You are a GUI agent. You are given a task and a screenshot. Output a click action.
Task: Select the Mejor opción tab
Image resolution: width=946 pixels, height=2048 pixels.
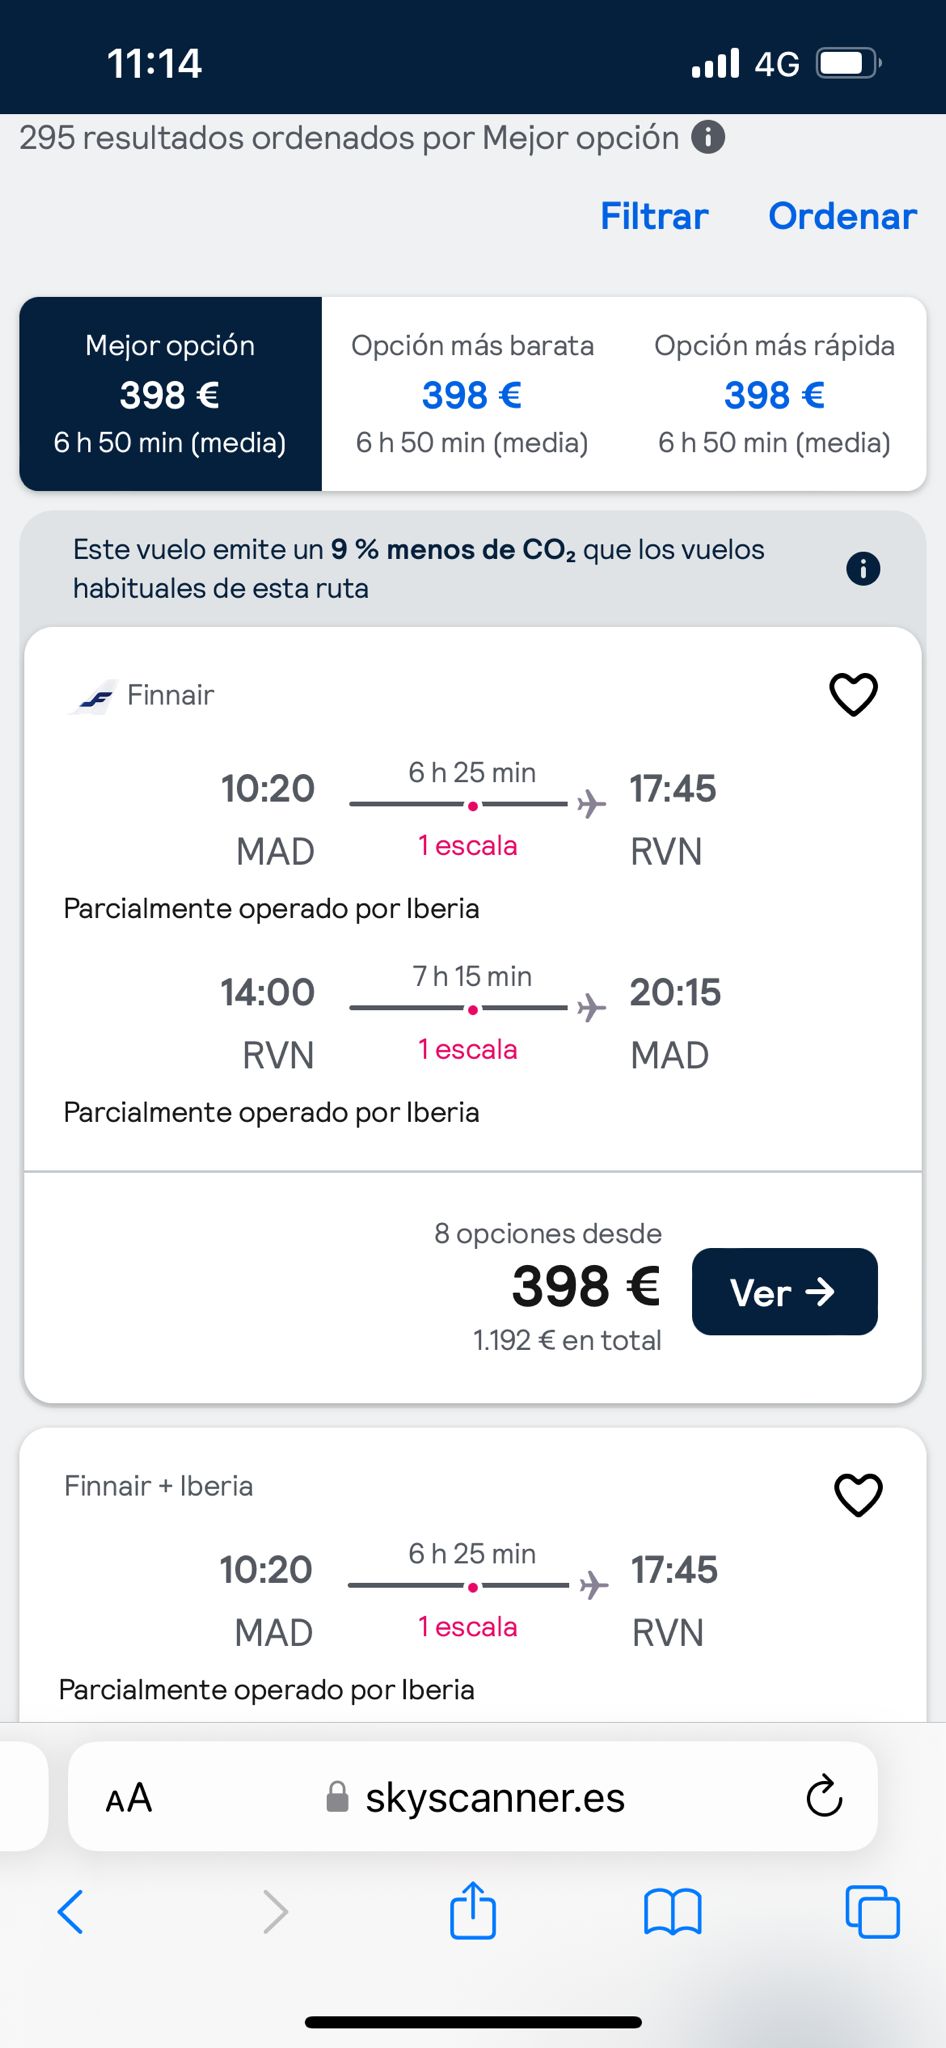coord(170,394)
